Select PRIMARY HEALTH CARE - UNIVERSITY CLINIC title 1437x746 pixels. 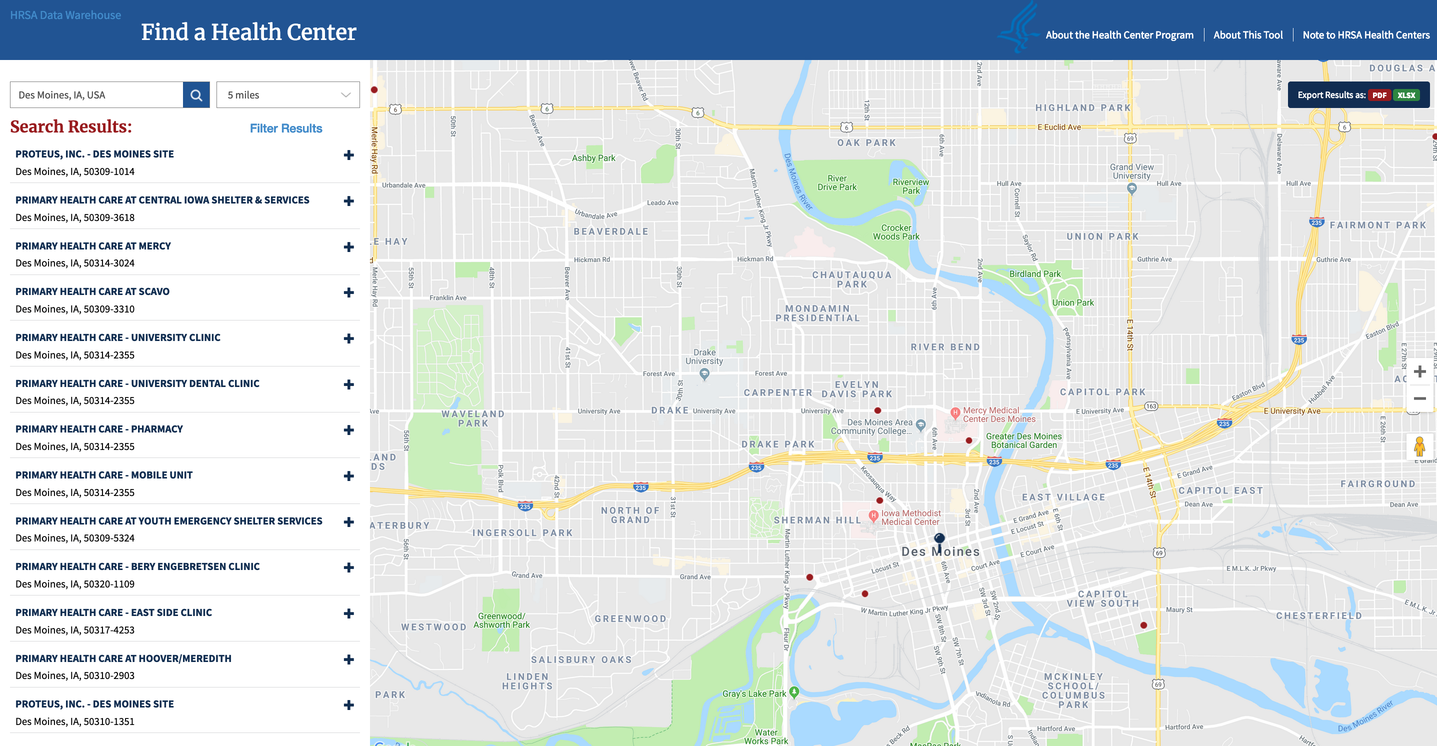(118, 338)
